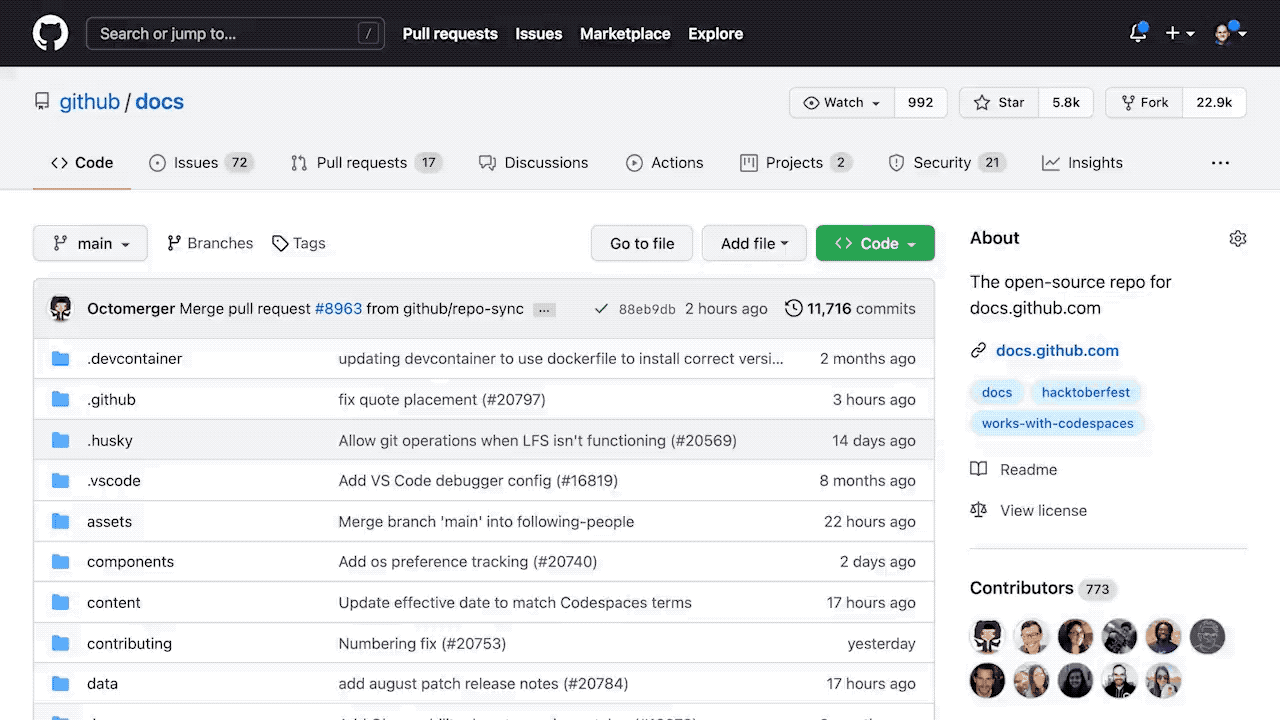View Branches list
The width and height of the screenshot is (1280, 720).
[210, 243]
